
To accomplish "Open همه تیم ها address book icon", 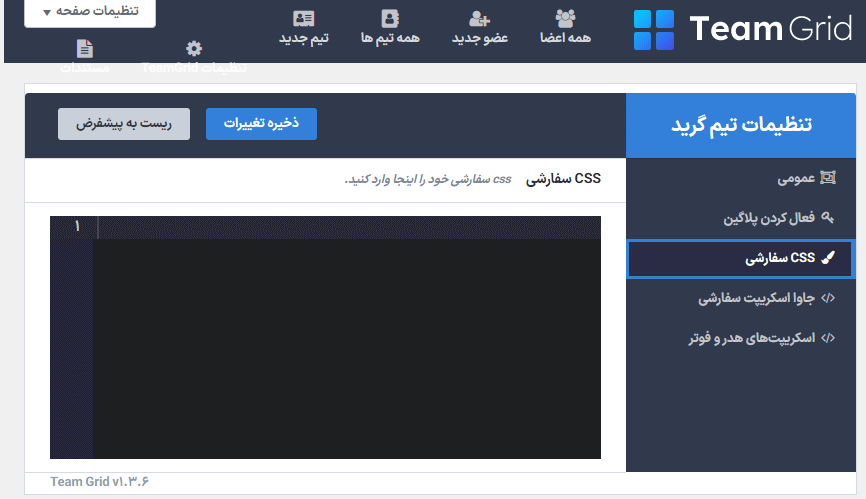I will pos(390,18).
